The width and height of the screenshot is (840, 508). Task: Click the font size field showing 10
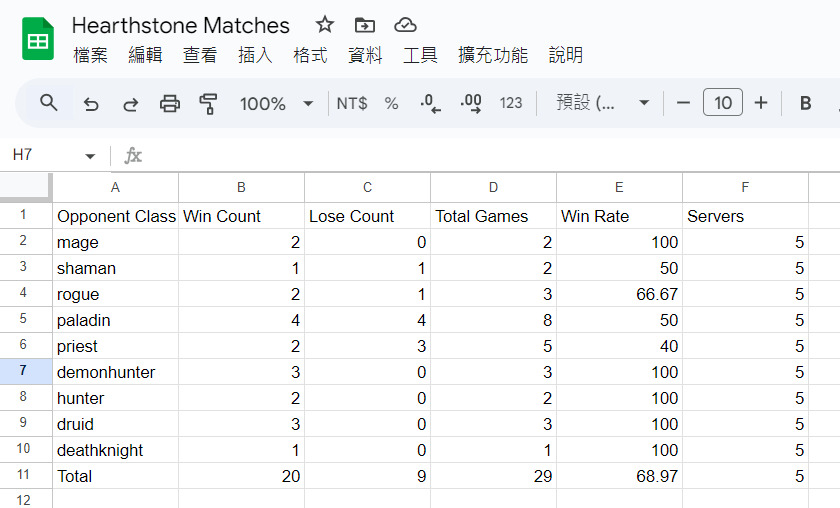[x=723, y=102]
